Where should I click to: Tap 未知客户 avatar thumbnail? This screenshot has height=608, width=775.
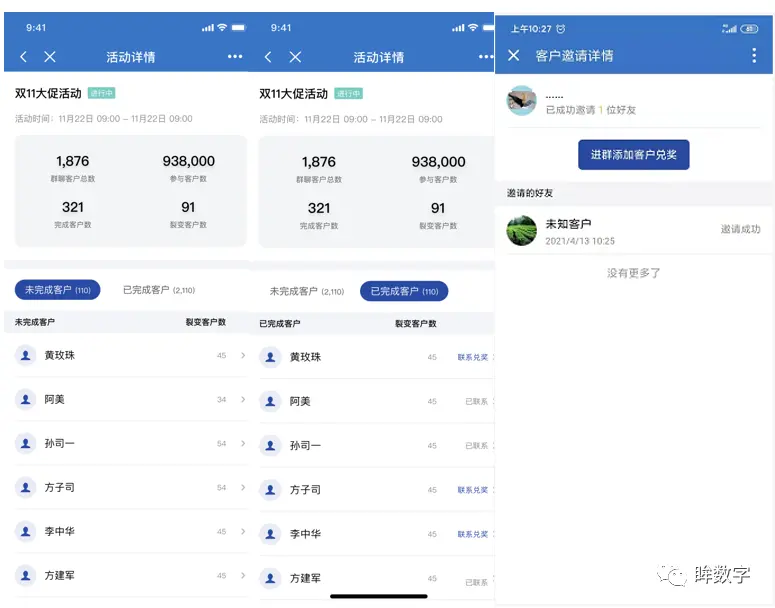pyautogui.click(x=522, y=231)
